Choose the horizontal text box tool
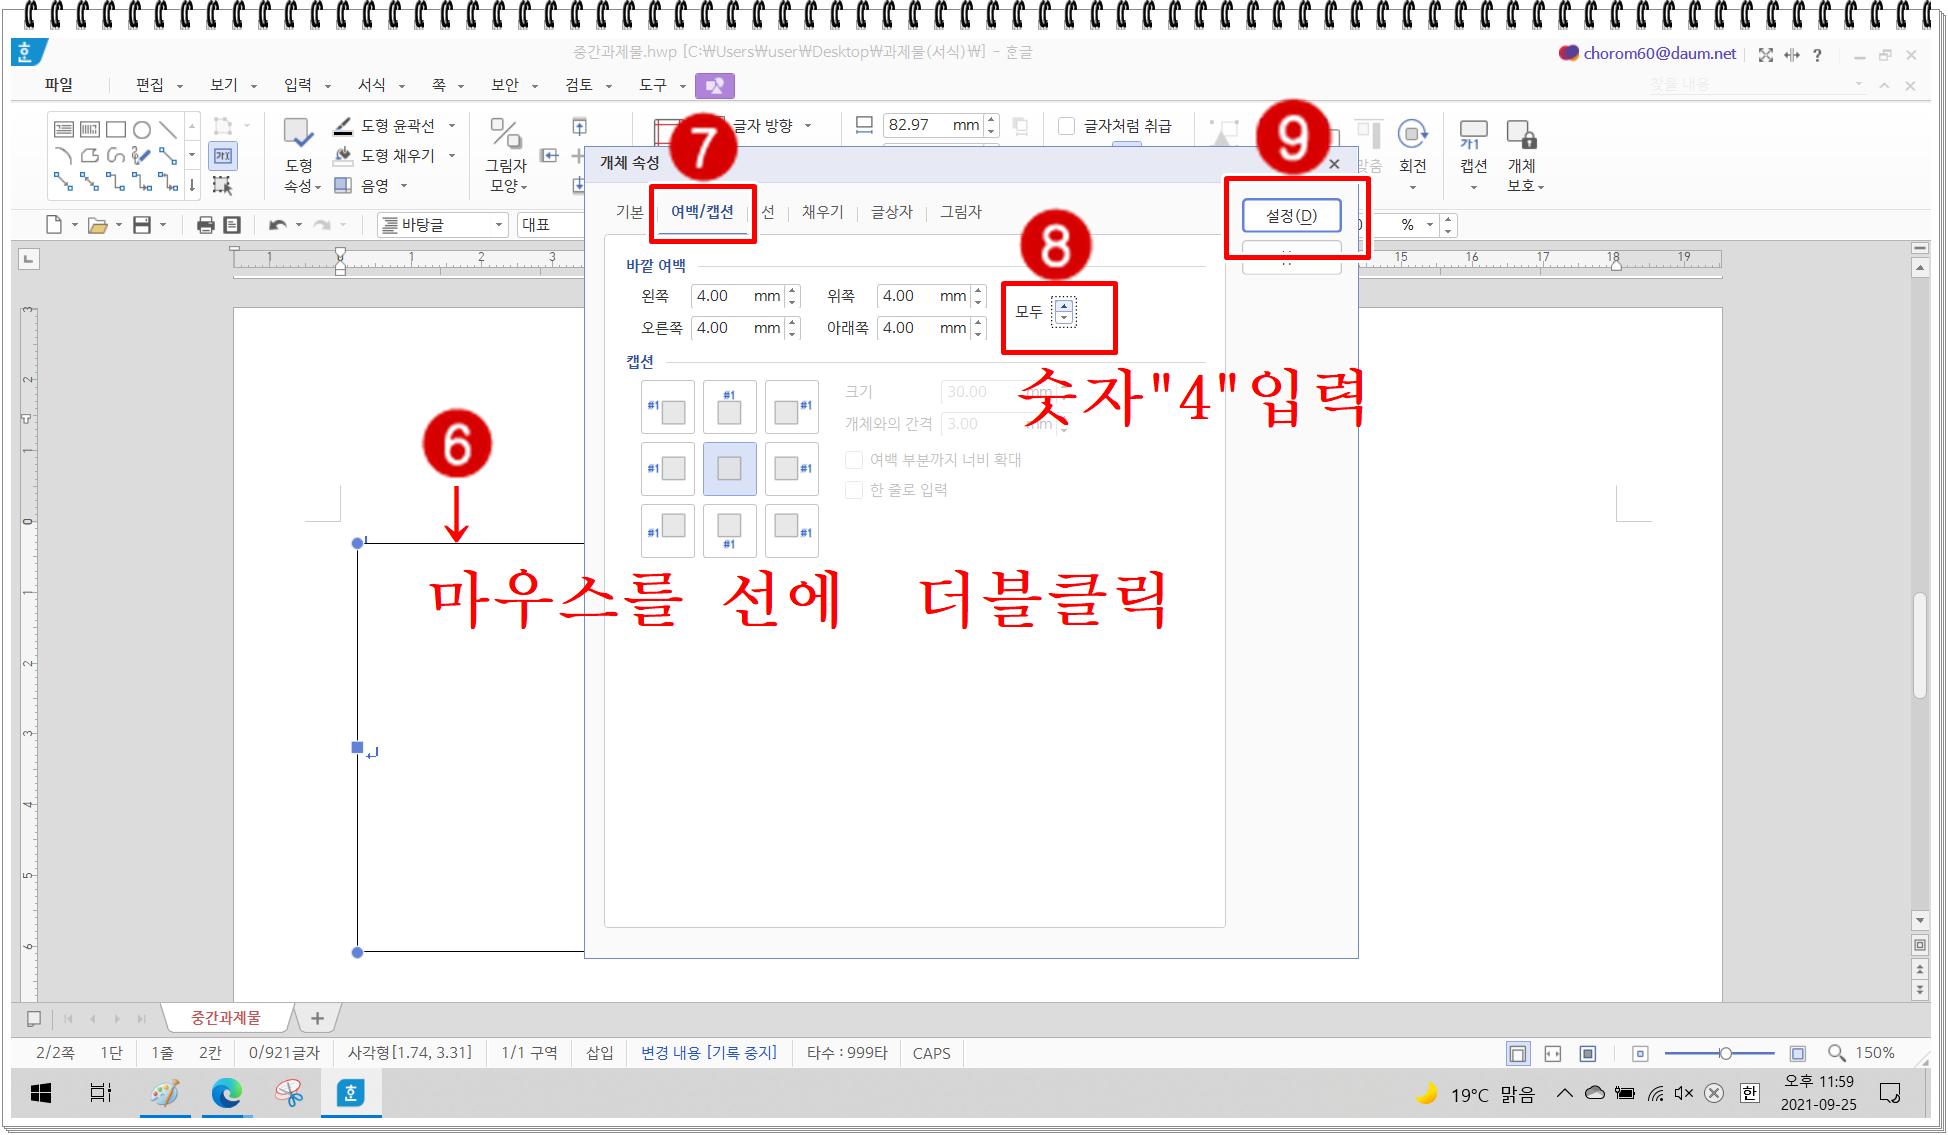Image resolution: width=1948 pixels, height=1135 pixels. (x=64, y=129)
